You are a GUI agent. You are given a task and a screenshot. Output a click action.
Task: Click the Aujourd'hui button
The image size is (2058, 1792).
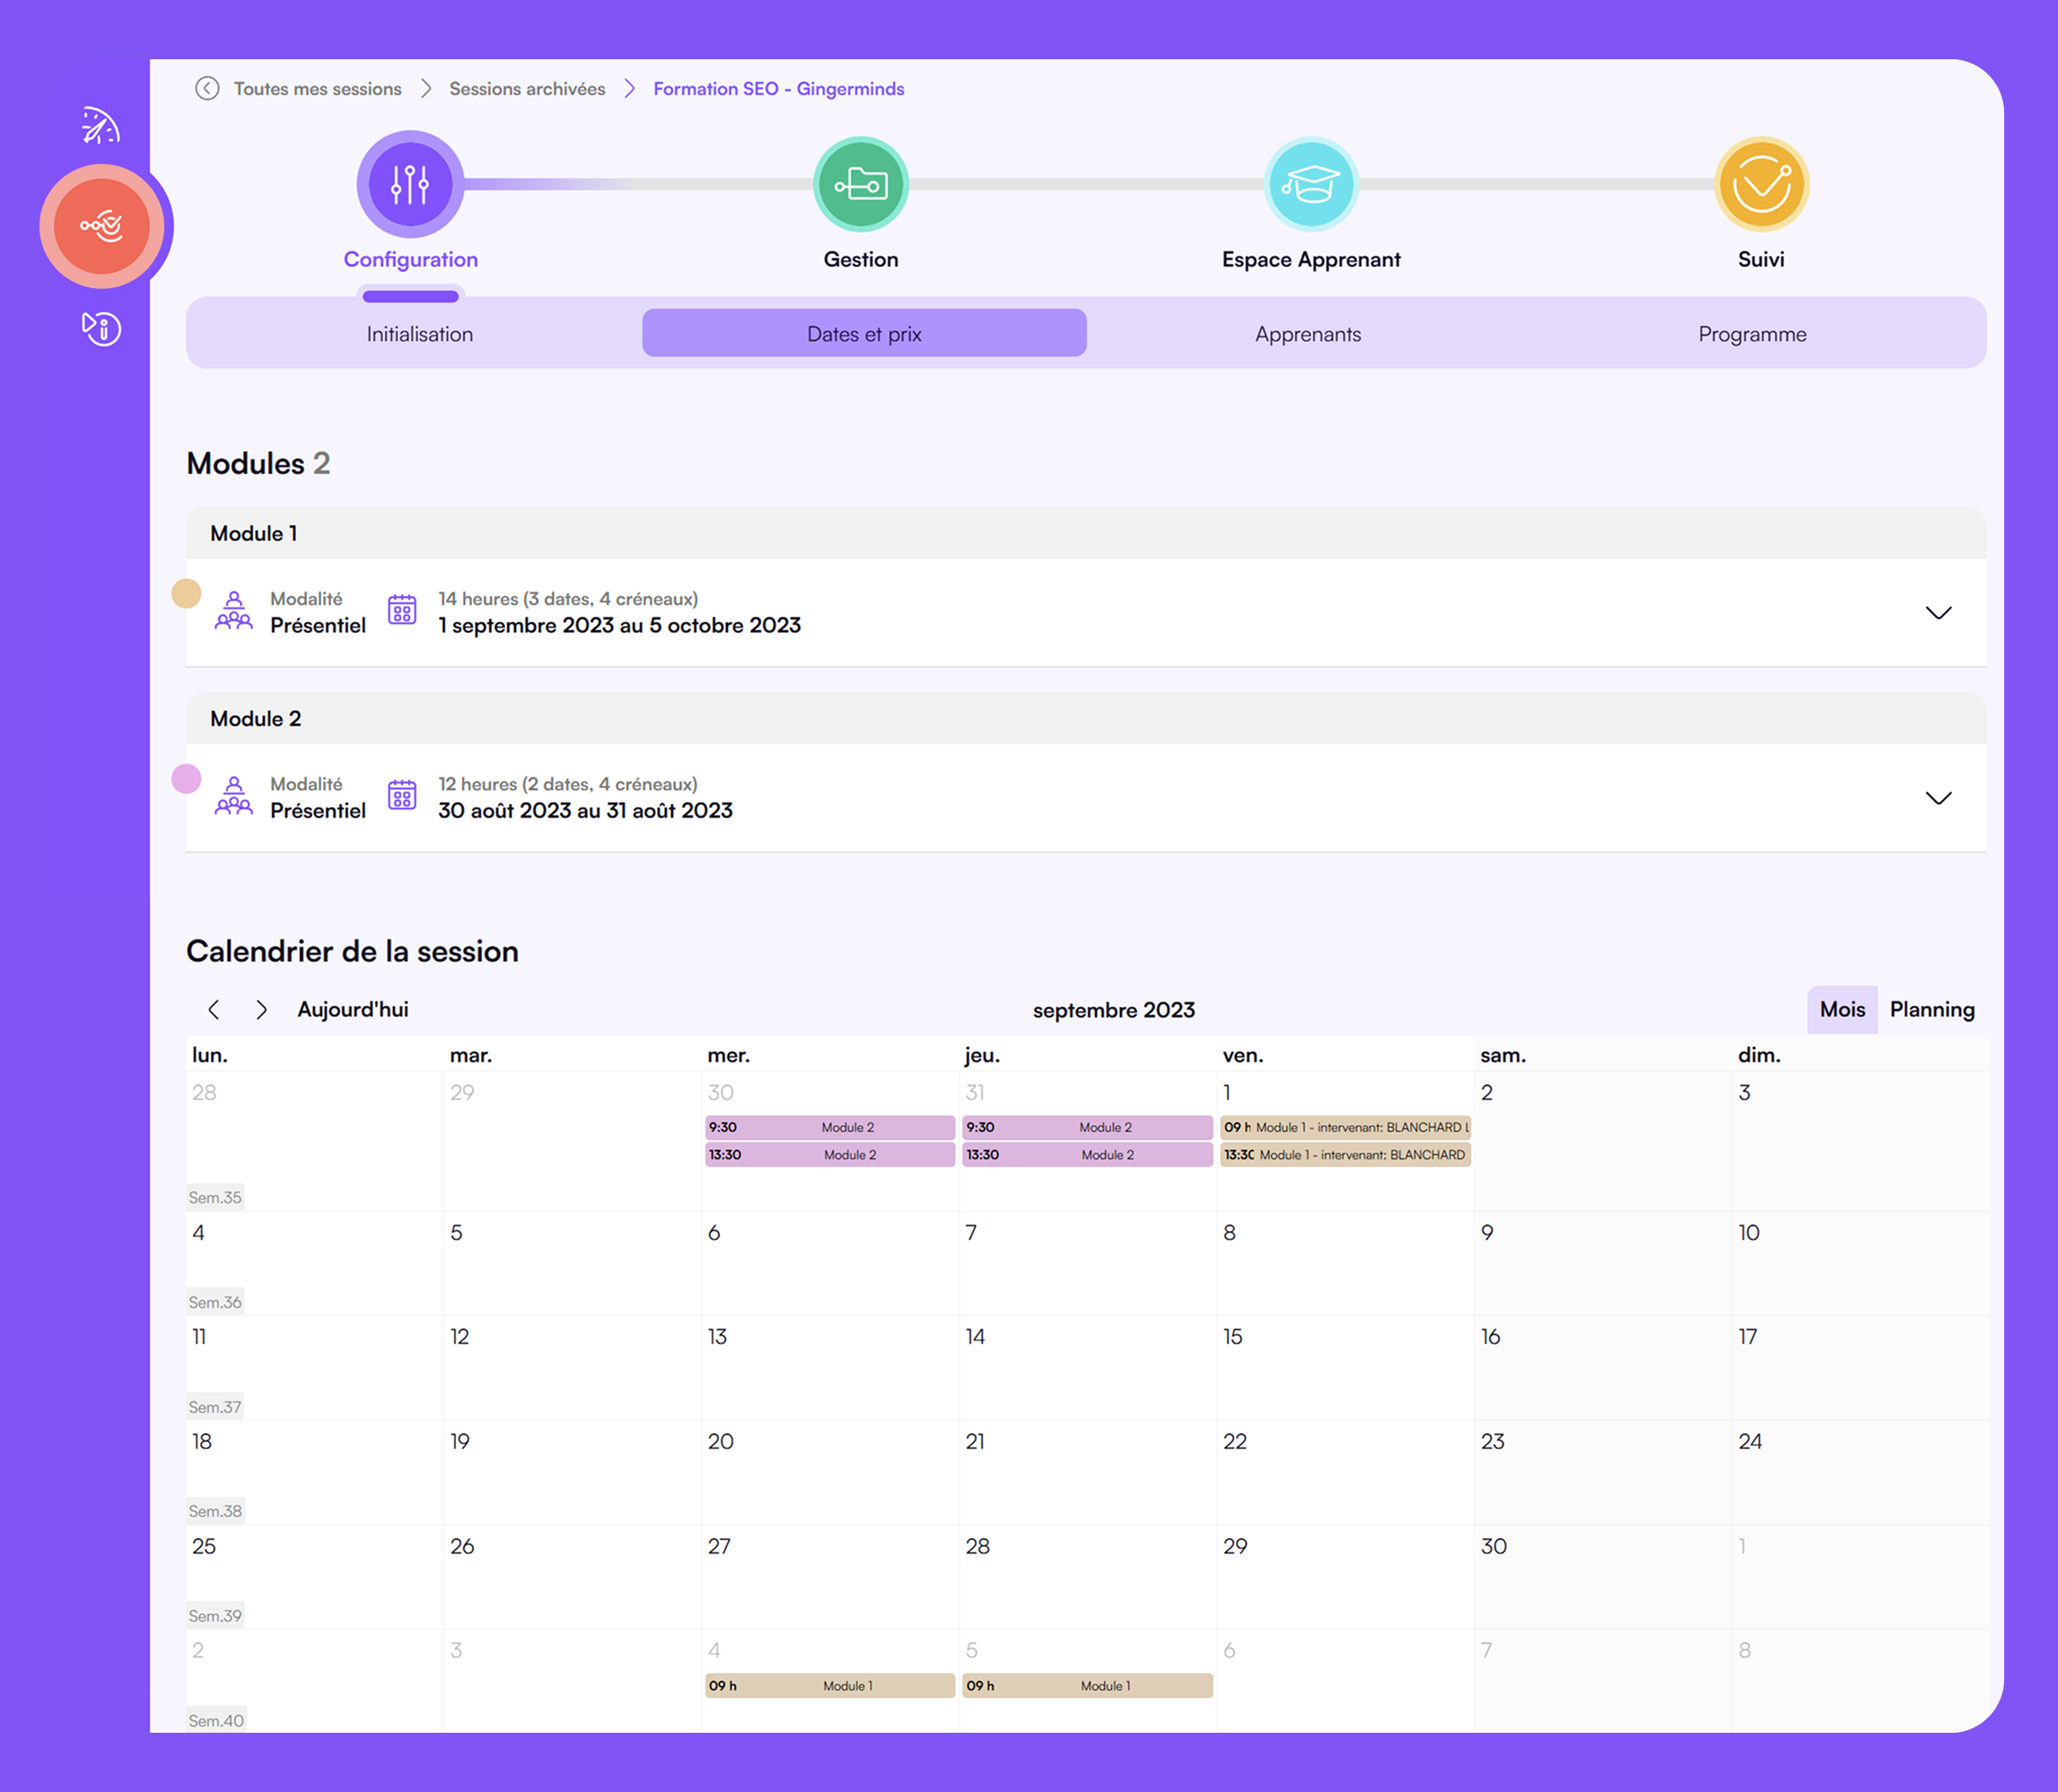pyautogui.click(x=352, y=1009)
